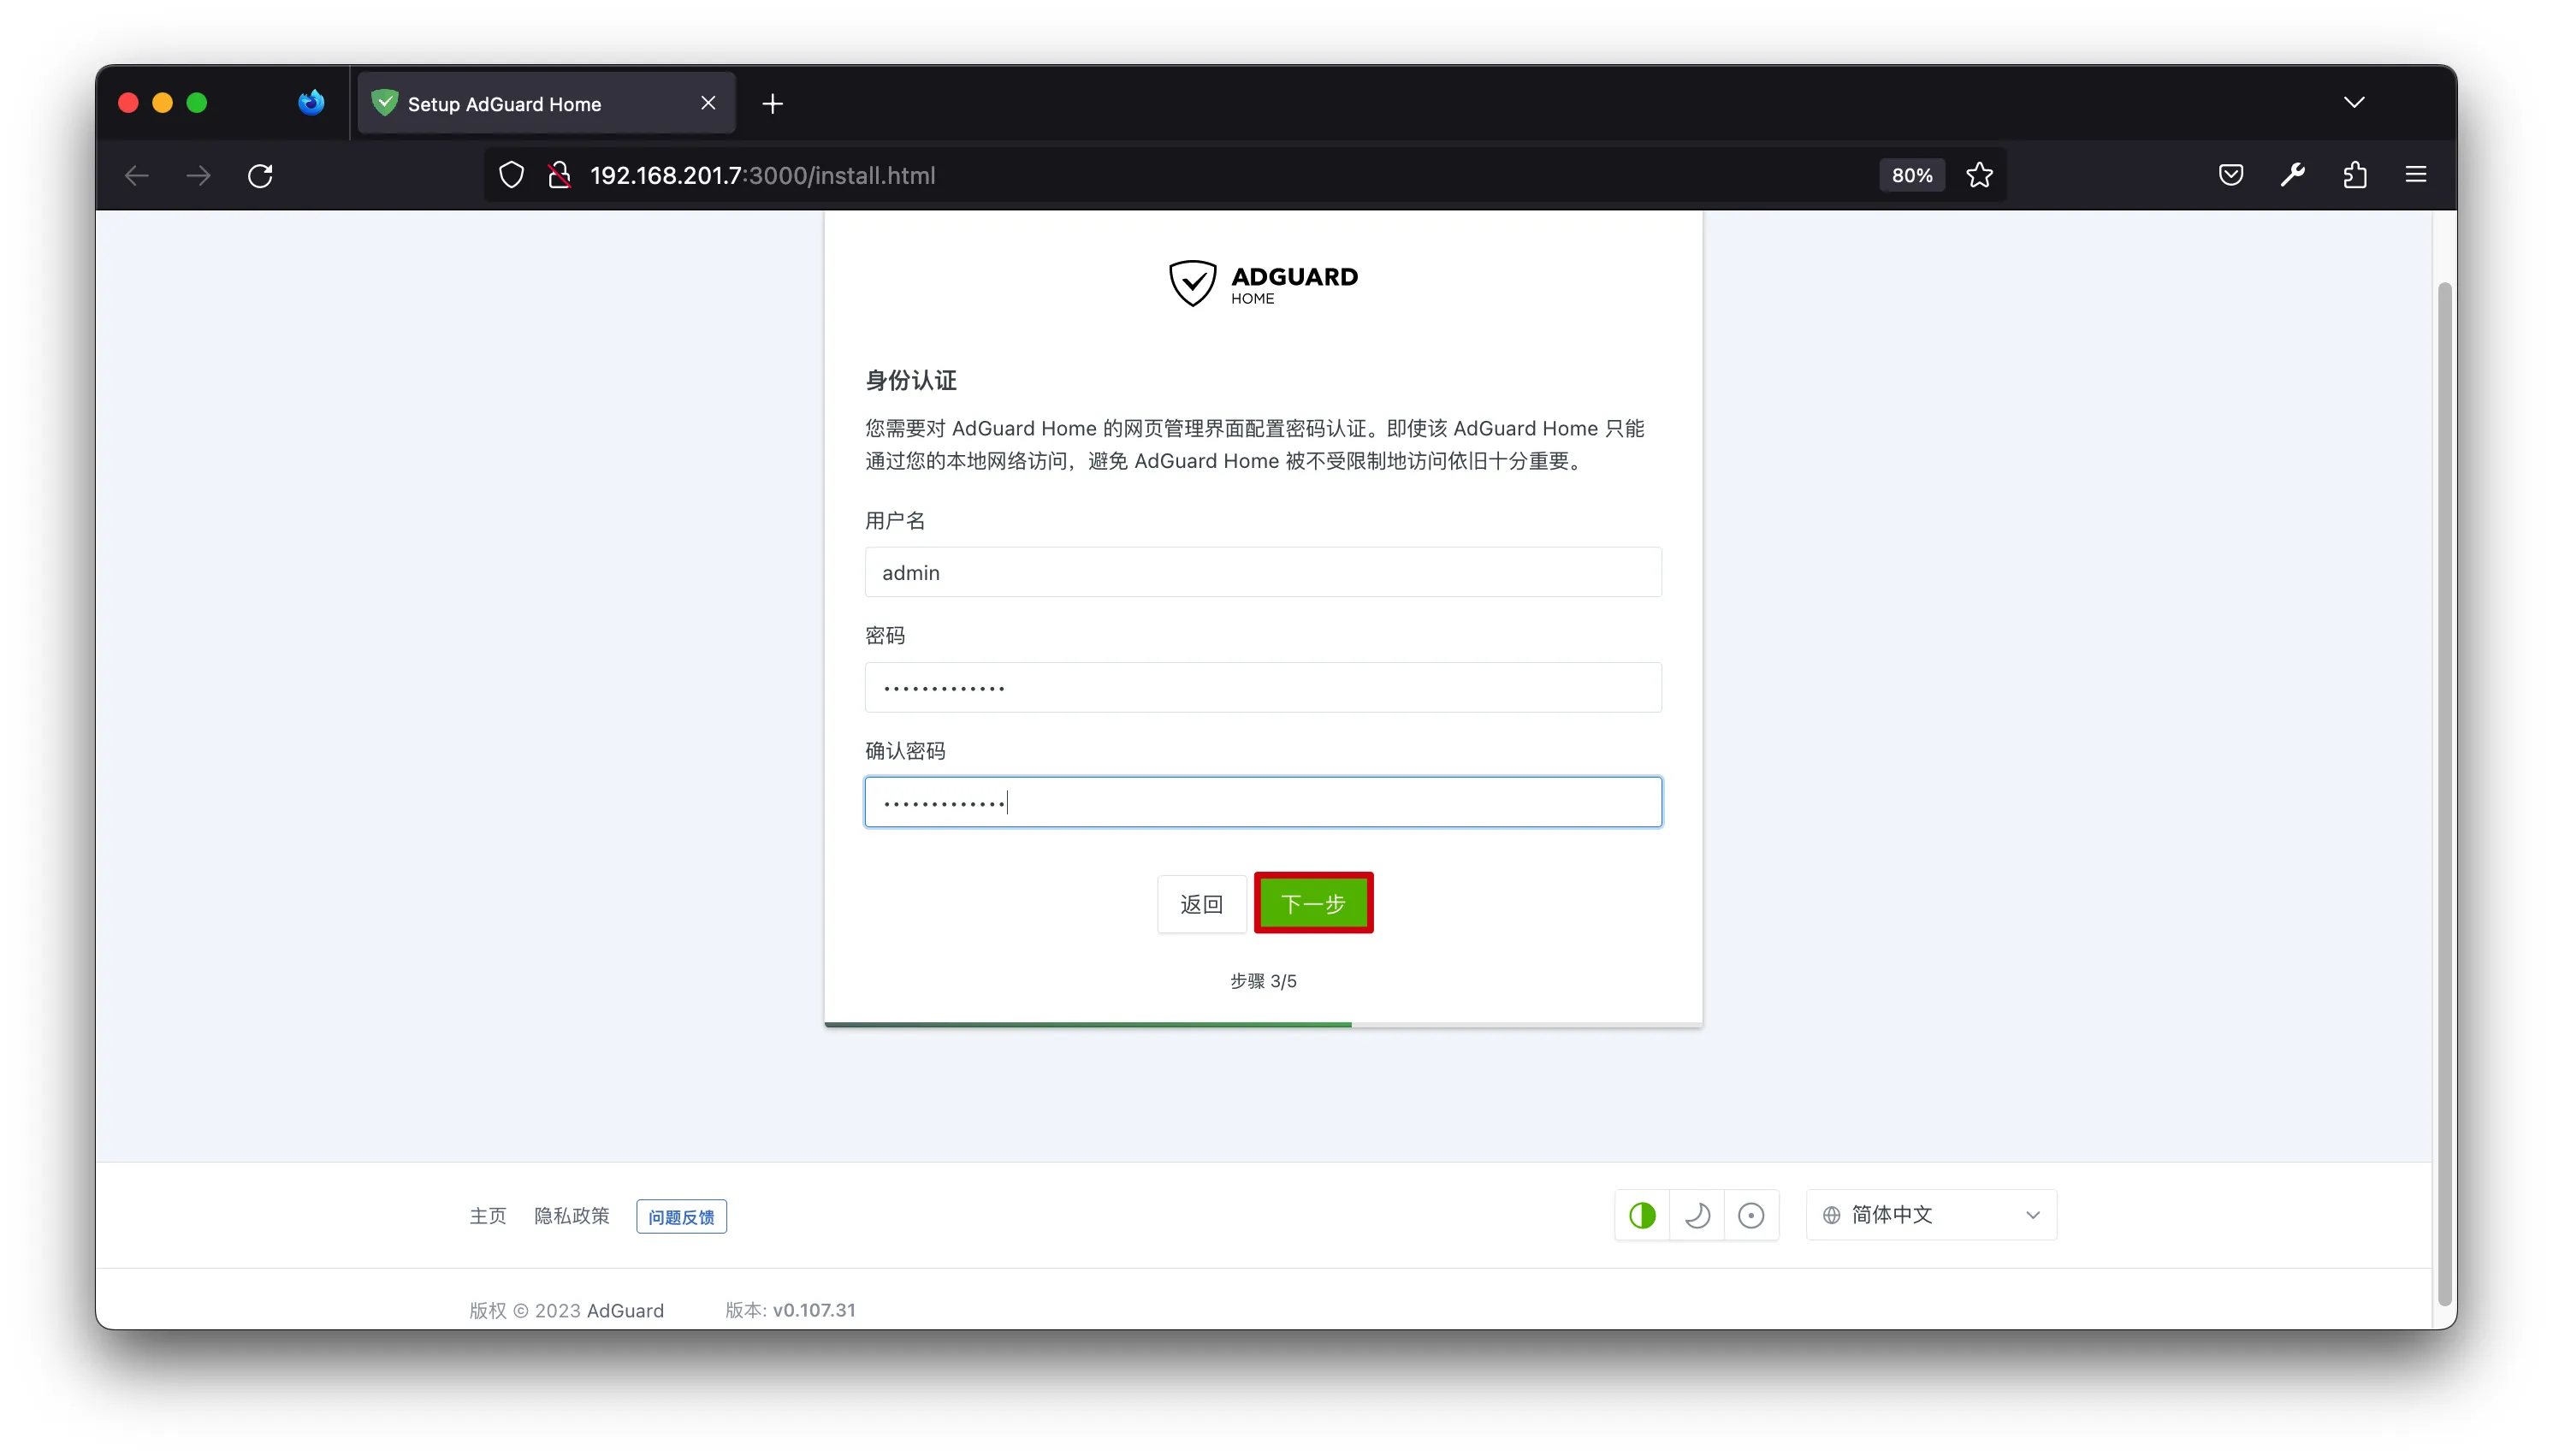Screen dimensions: 2553x1456
Task: Go back to previous page
Action: pyautogui.click(x=137, y=175)
